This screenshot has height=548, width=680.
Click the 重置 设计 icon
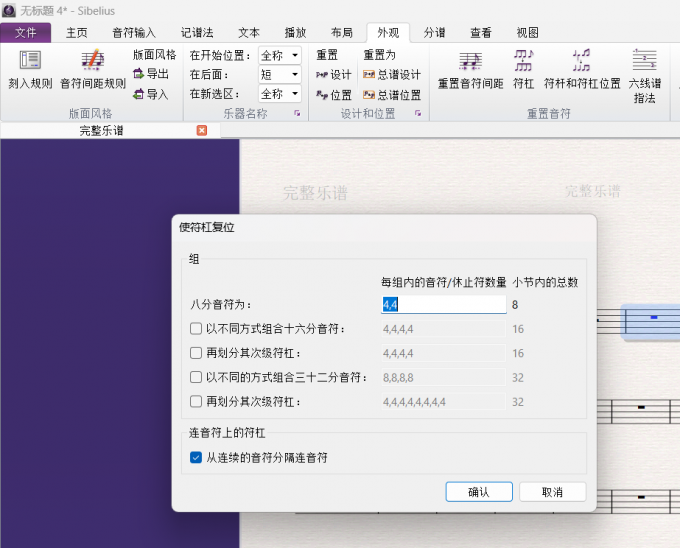coord(333,75)
